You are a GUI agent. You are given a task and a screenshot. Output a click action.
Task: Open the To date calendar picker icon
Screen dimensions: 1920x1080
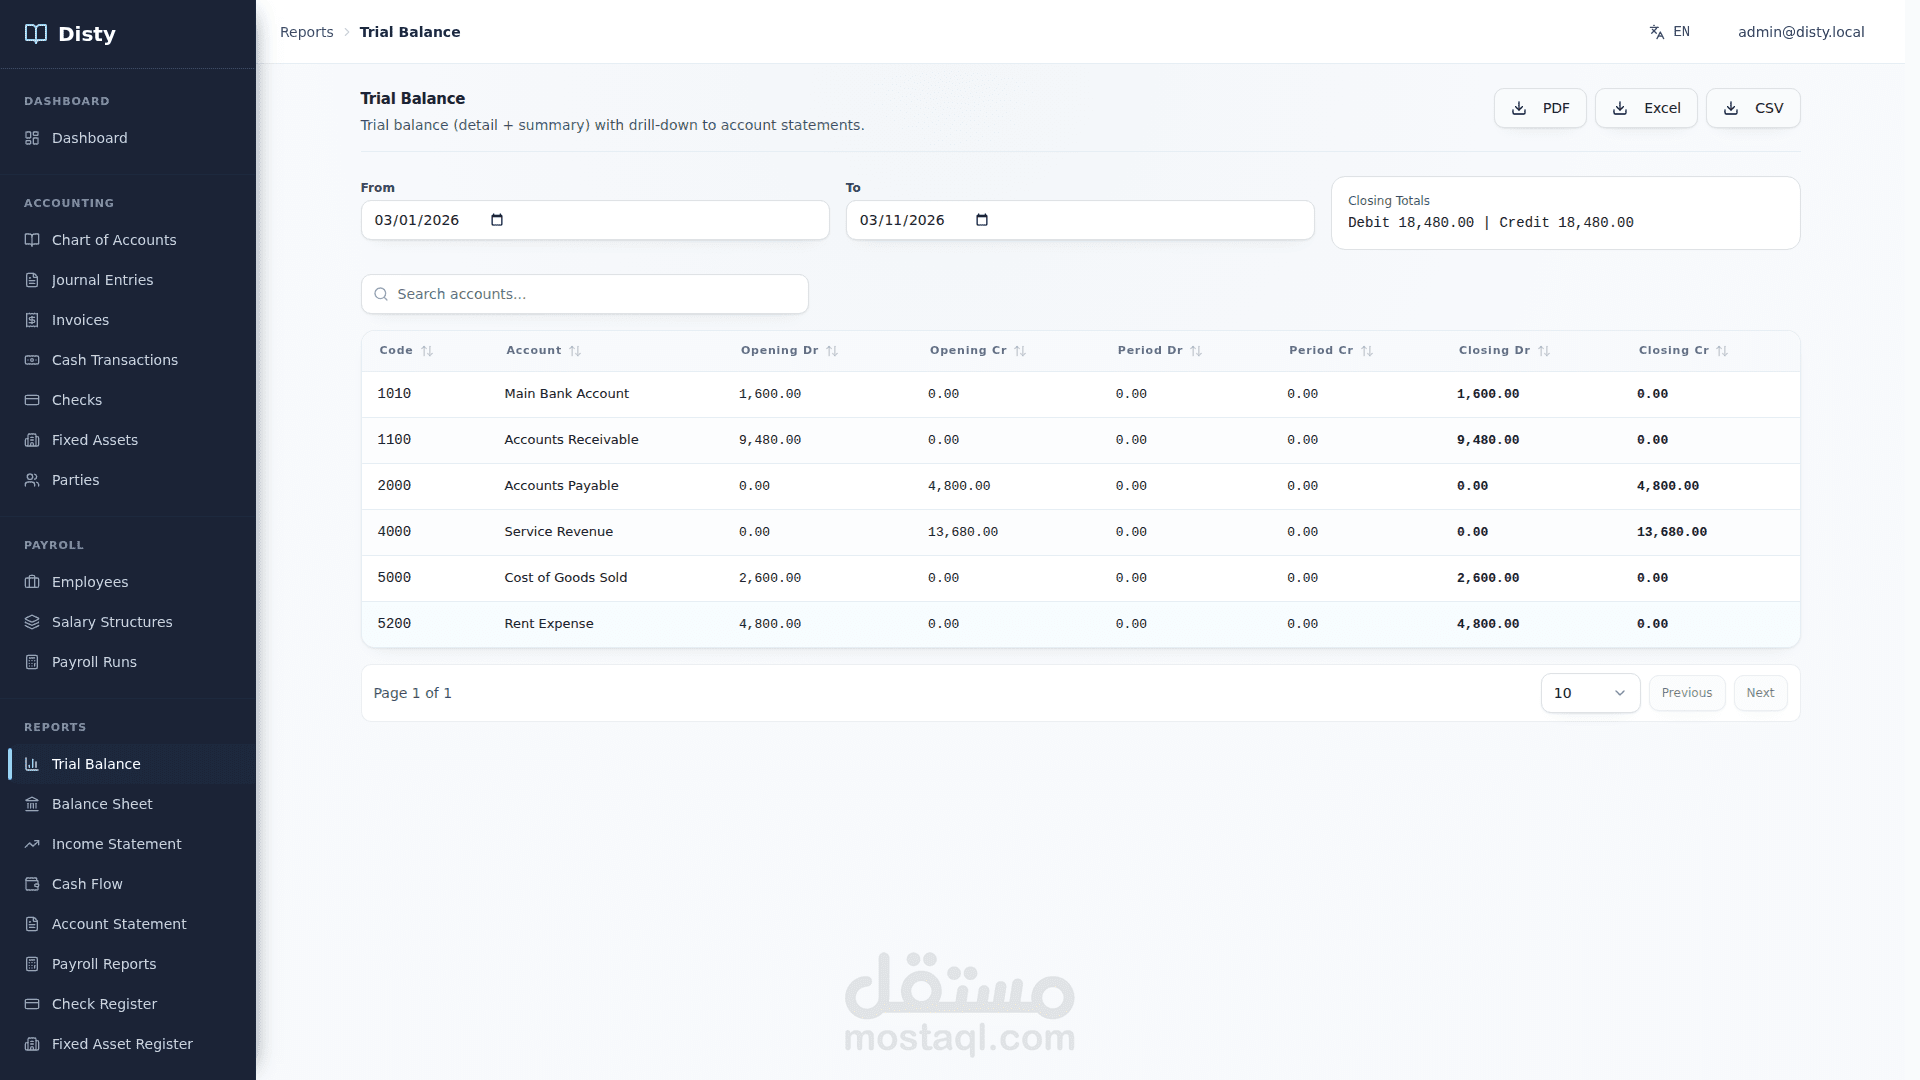[982, 220]
